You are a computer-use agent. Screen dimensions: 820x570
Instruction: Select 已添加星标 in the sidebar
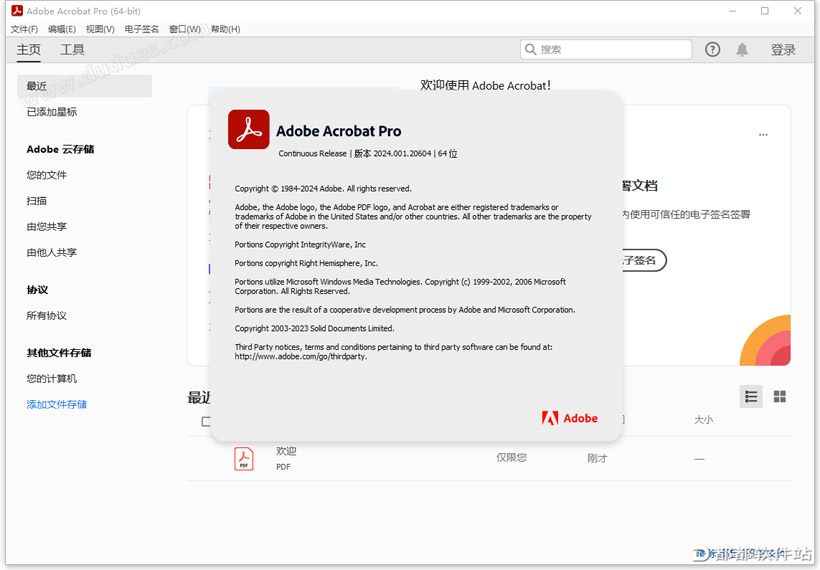pyautogui.click(x=52, y=112)
